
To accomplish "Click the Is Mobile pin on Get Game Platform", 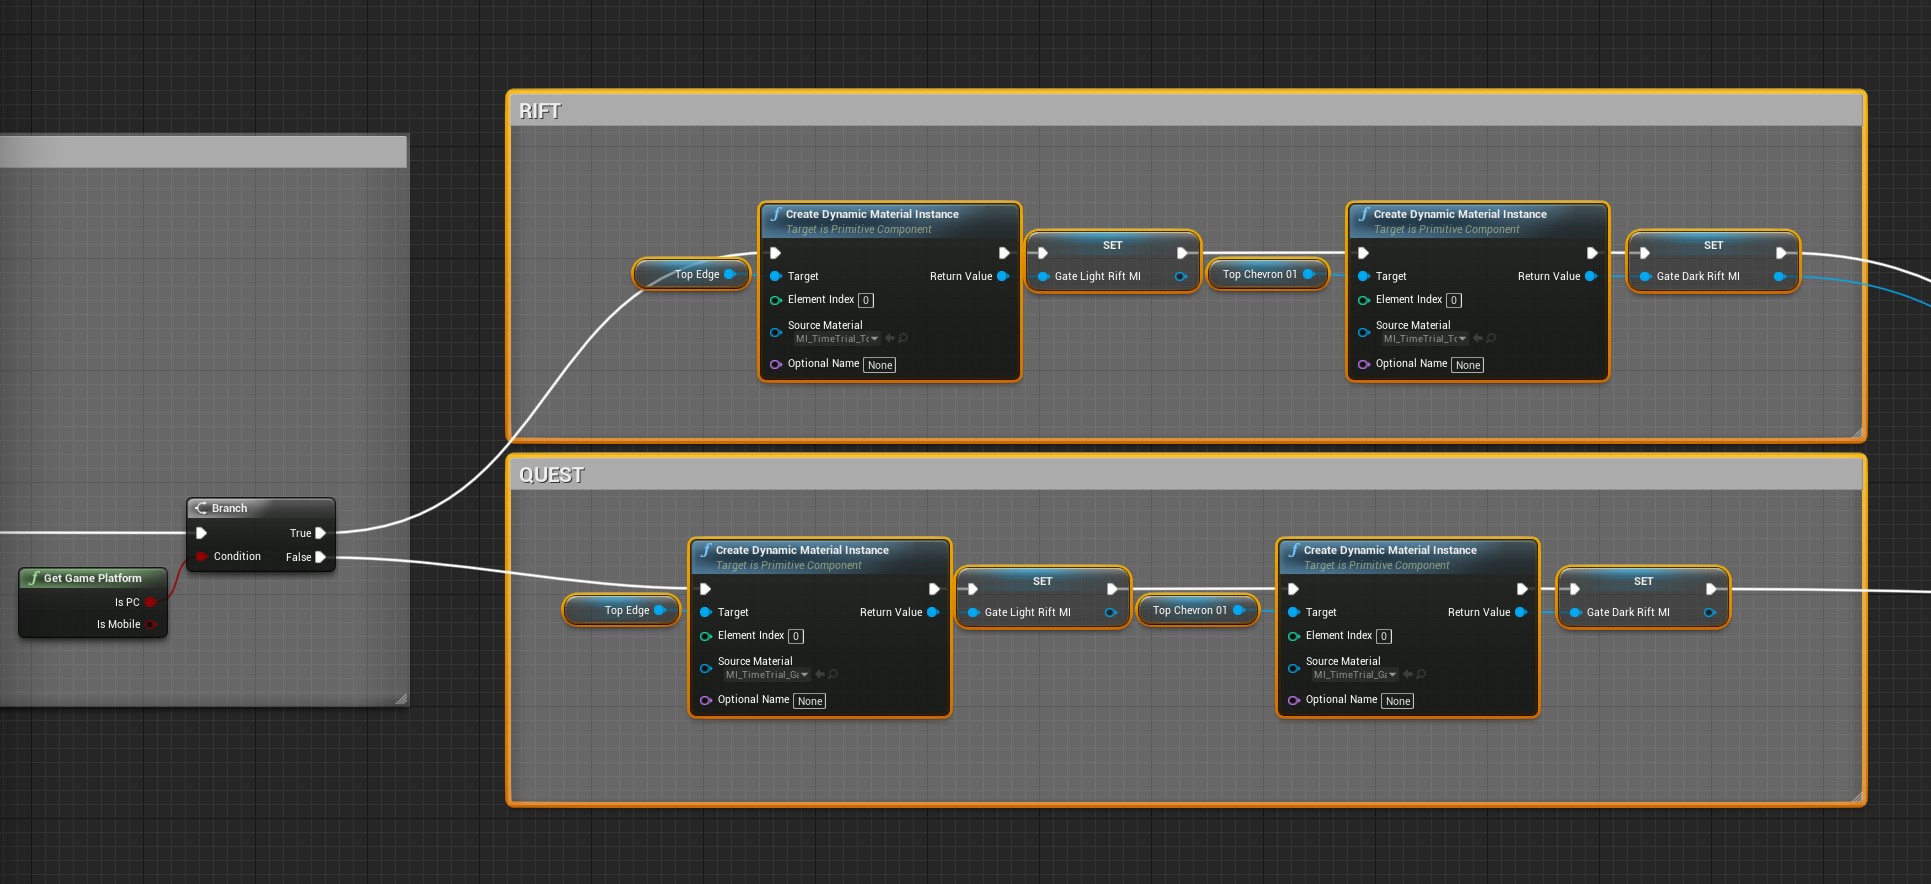I will pyautogui.click(x=150, y=625).
